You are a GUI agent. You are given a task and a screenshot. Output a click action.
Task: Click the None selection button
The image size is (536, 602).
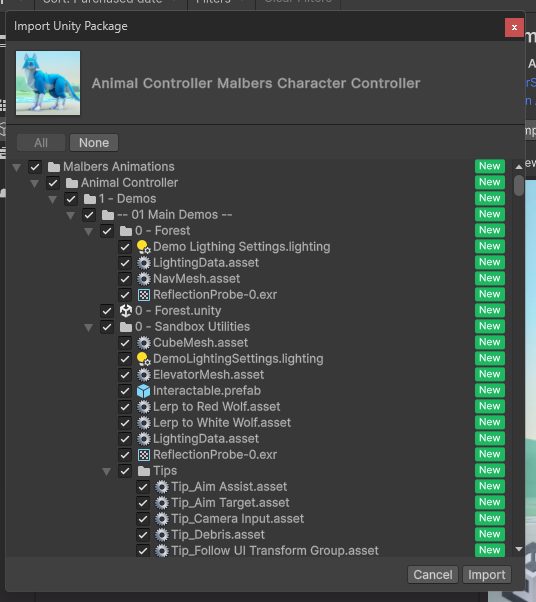click(x=94, y=143)
